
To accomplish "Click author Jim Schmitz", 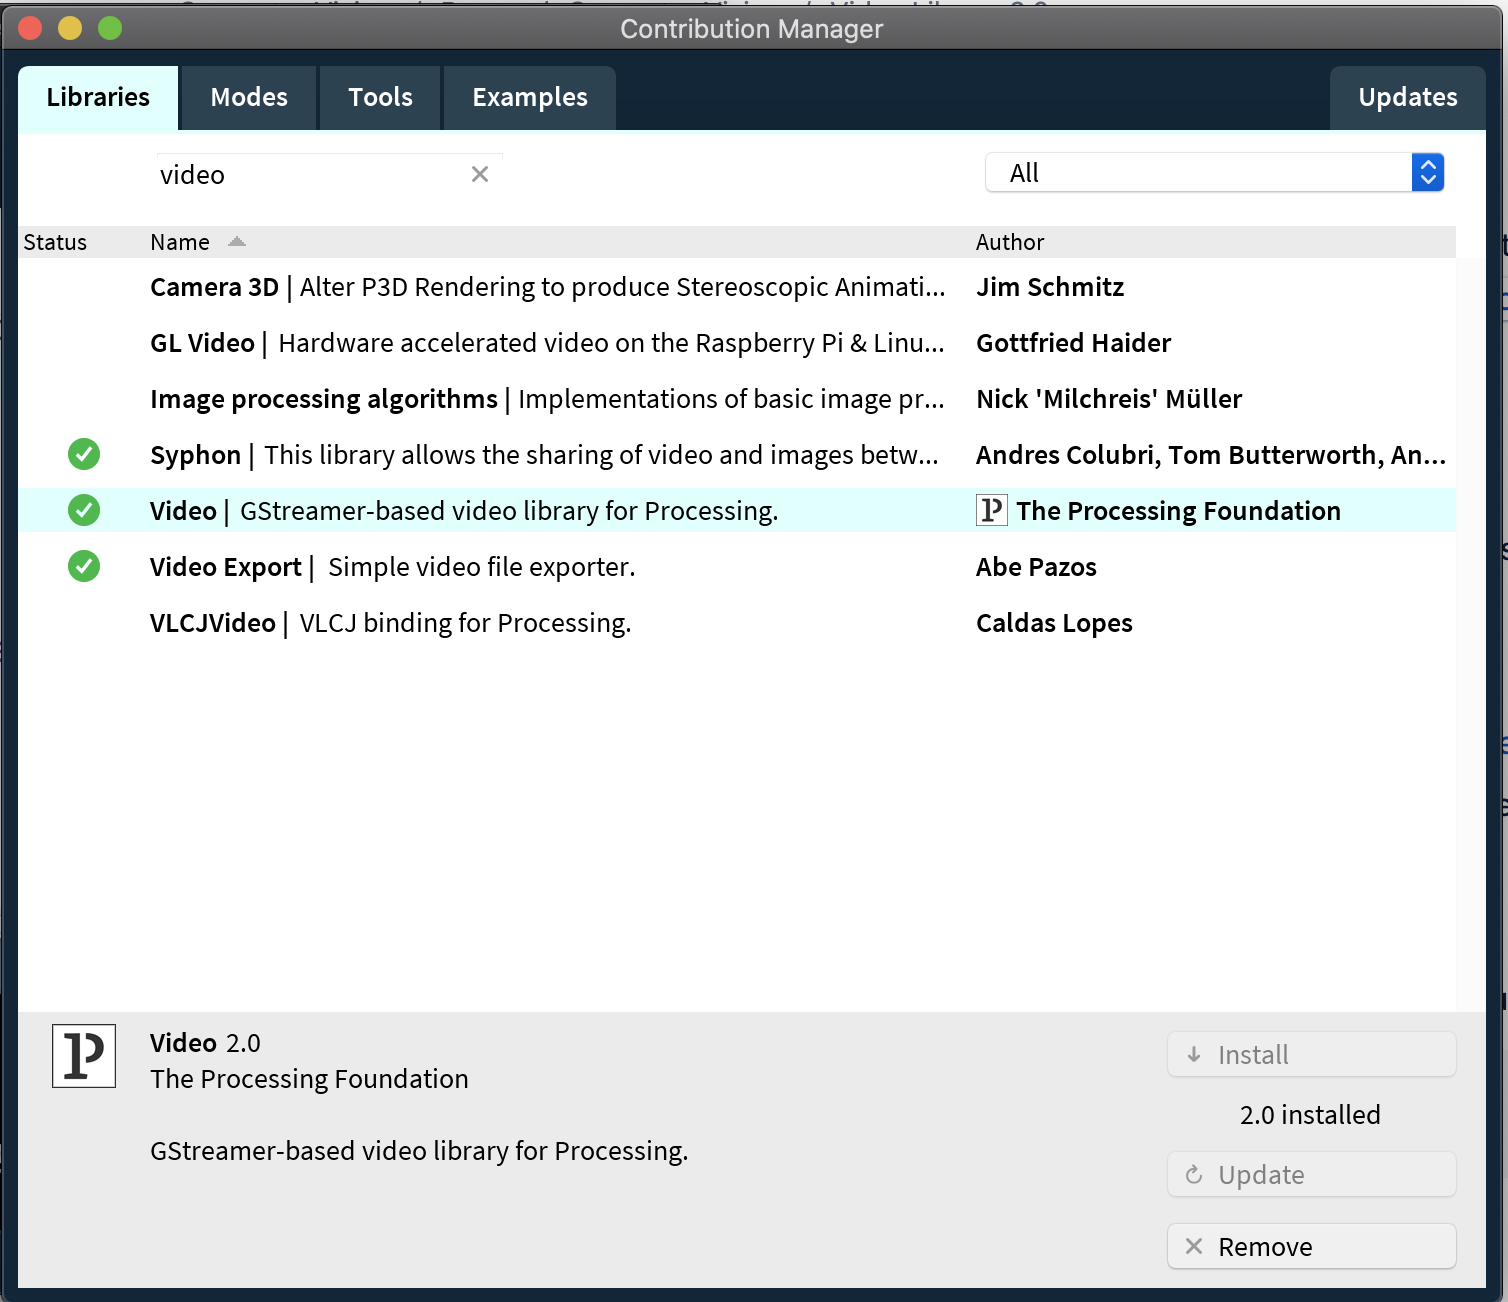I will (x=1050, y=287).
